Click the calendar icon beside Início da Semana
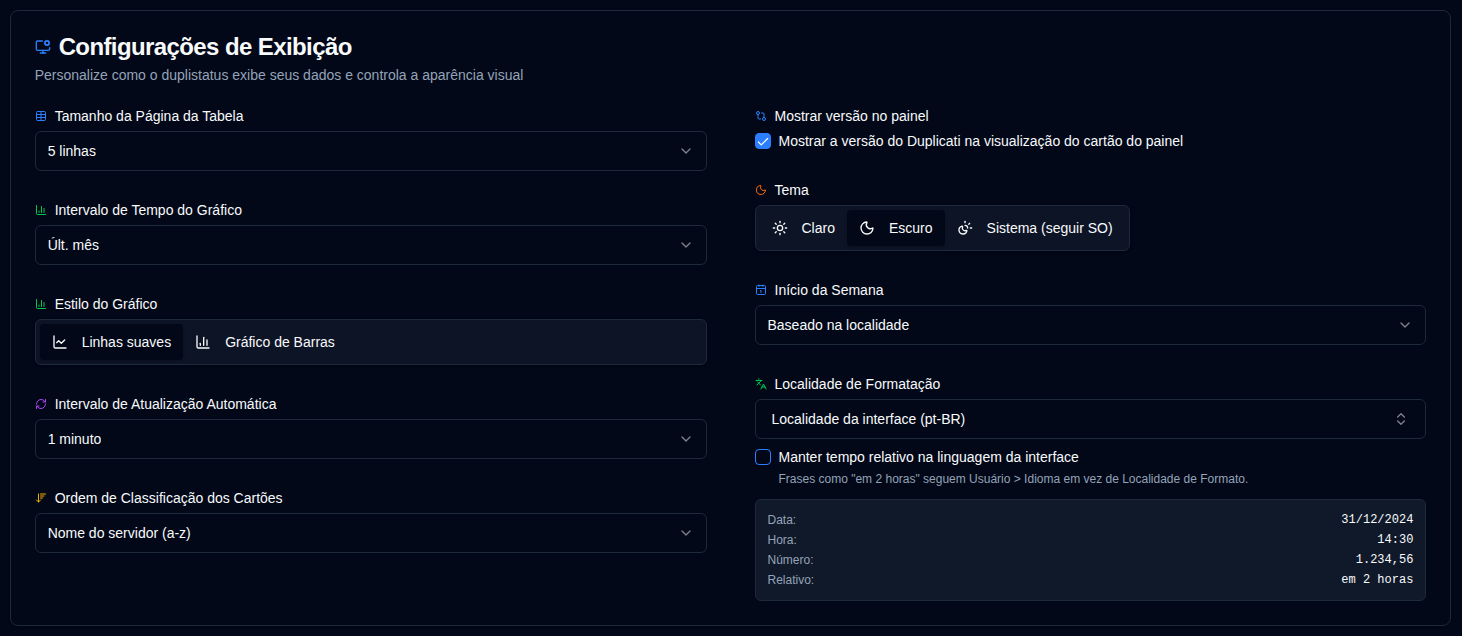The image size is (1462, 636). click(x=761, y=290)
